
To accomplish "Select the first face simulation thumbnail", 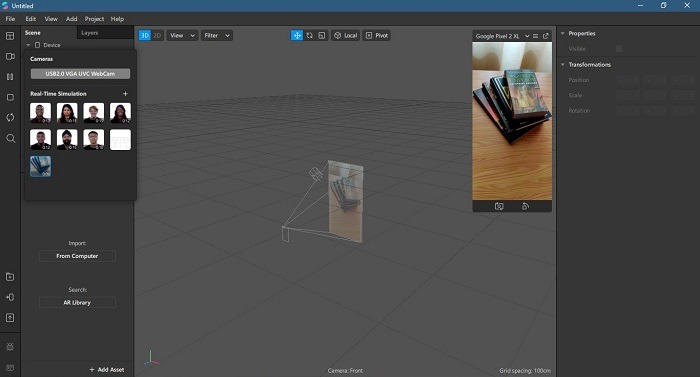I will click(41, 113).
